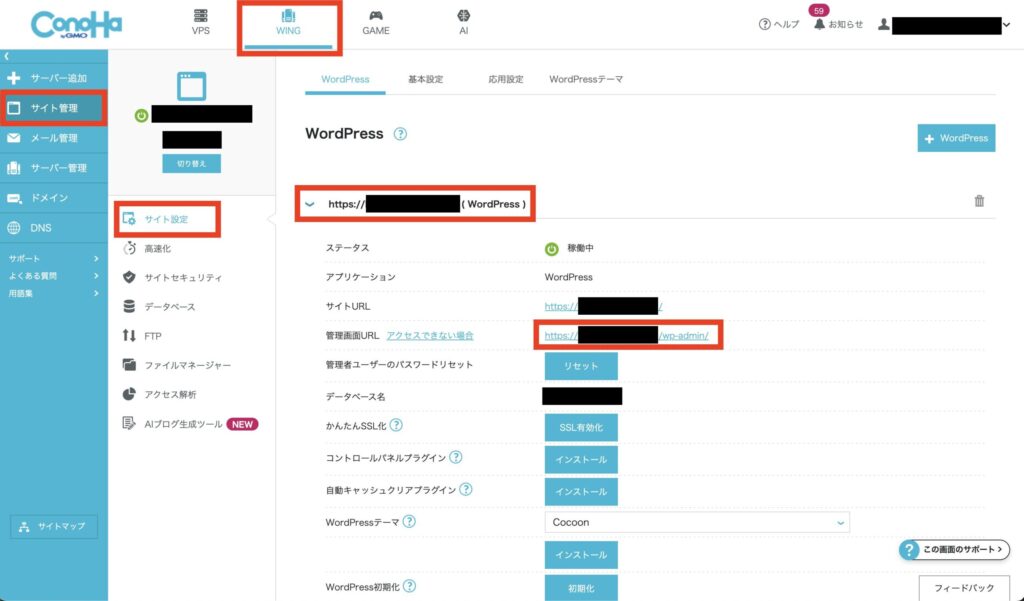Open FTP settings
The image size is (1024, 601).
pyautogui.click(x=142, y=336)
